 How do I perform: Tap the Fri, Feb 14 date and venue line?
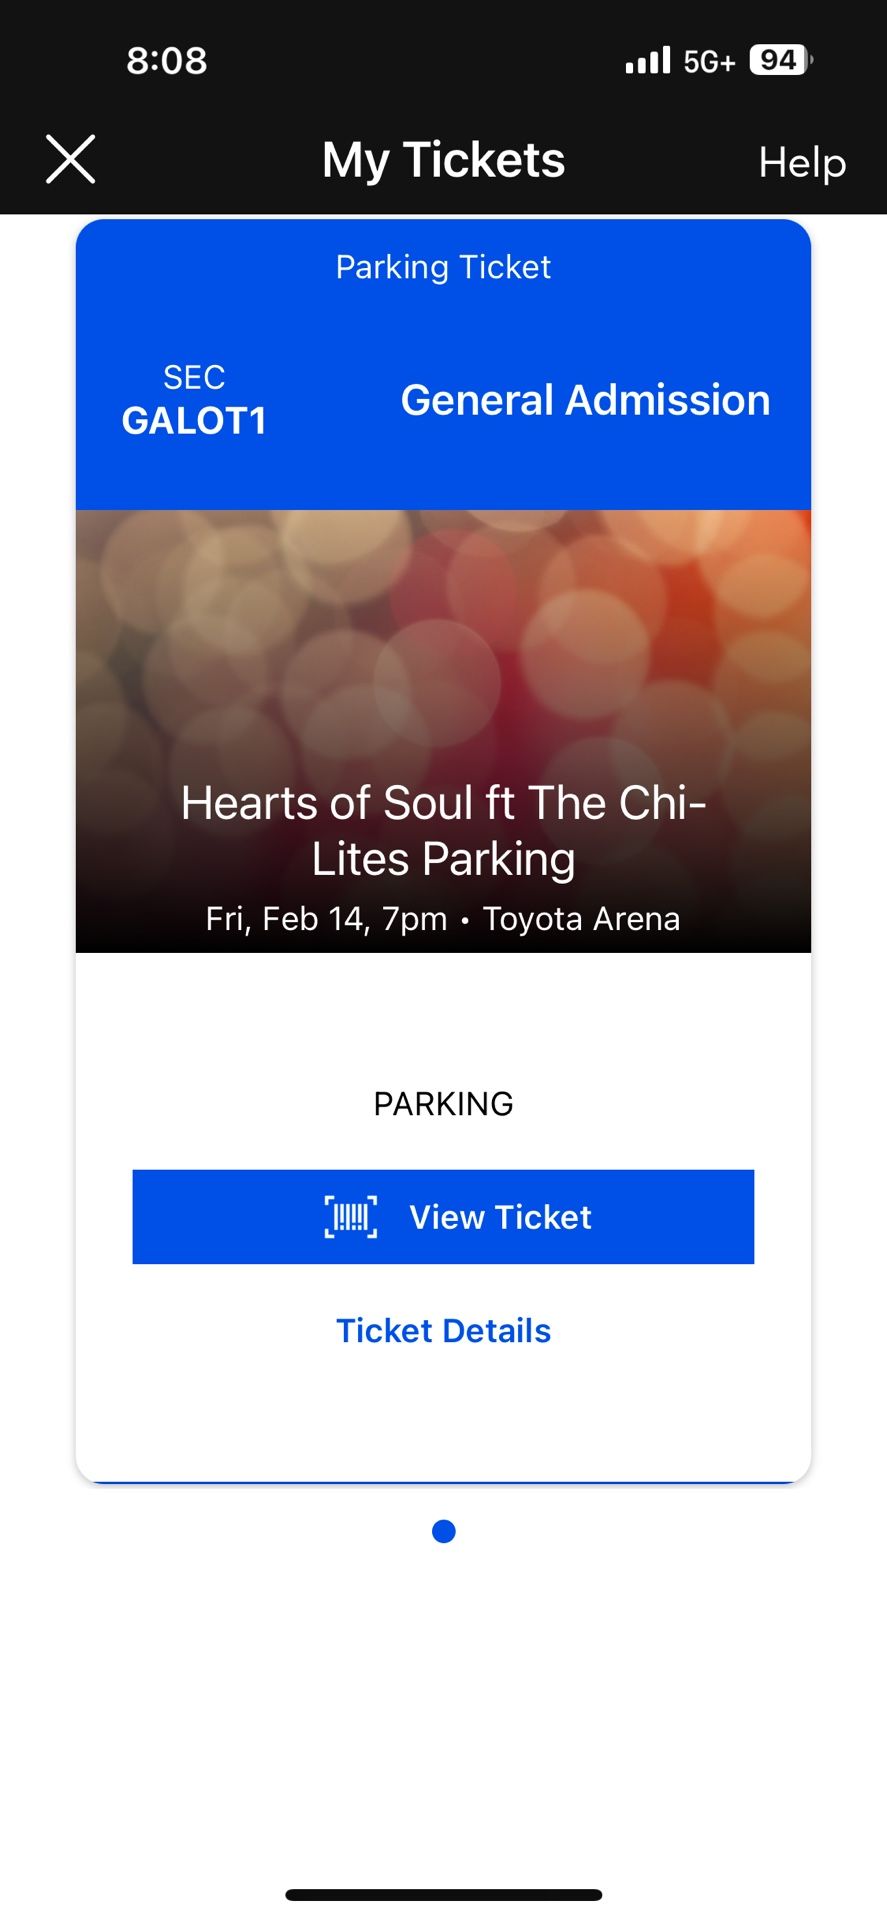tap(443, 919)
